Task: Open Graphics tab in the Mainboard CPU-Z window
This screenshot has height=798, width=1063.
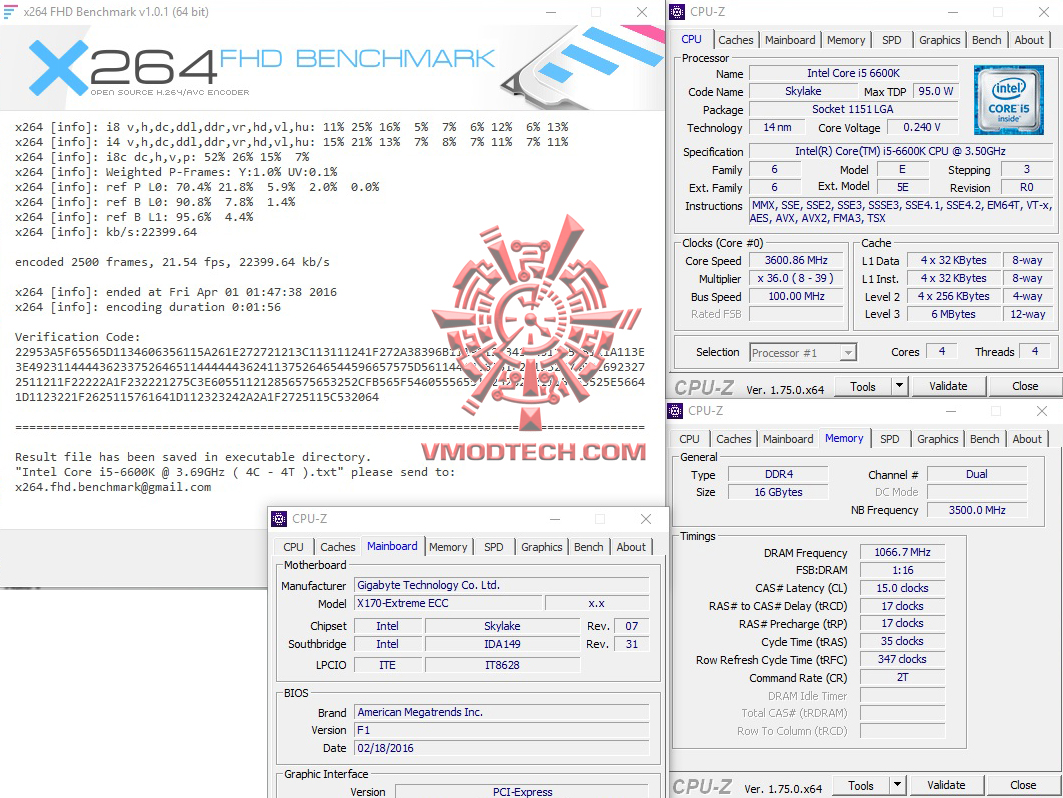Action: point(541,546)
